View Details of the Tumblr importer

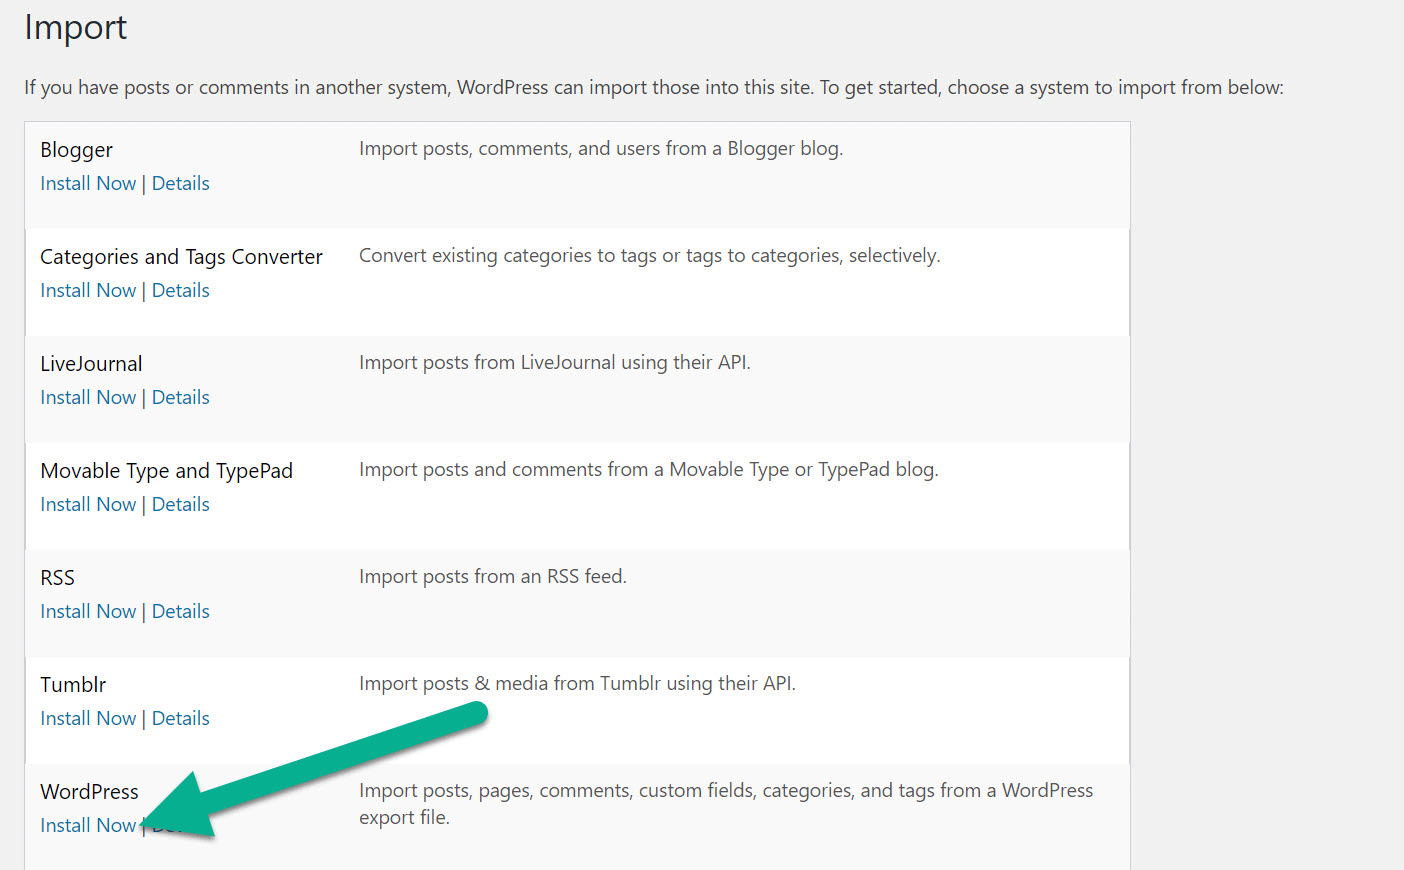[x=181, y=718]
